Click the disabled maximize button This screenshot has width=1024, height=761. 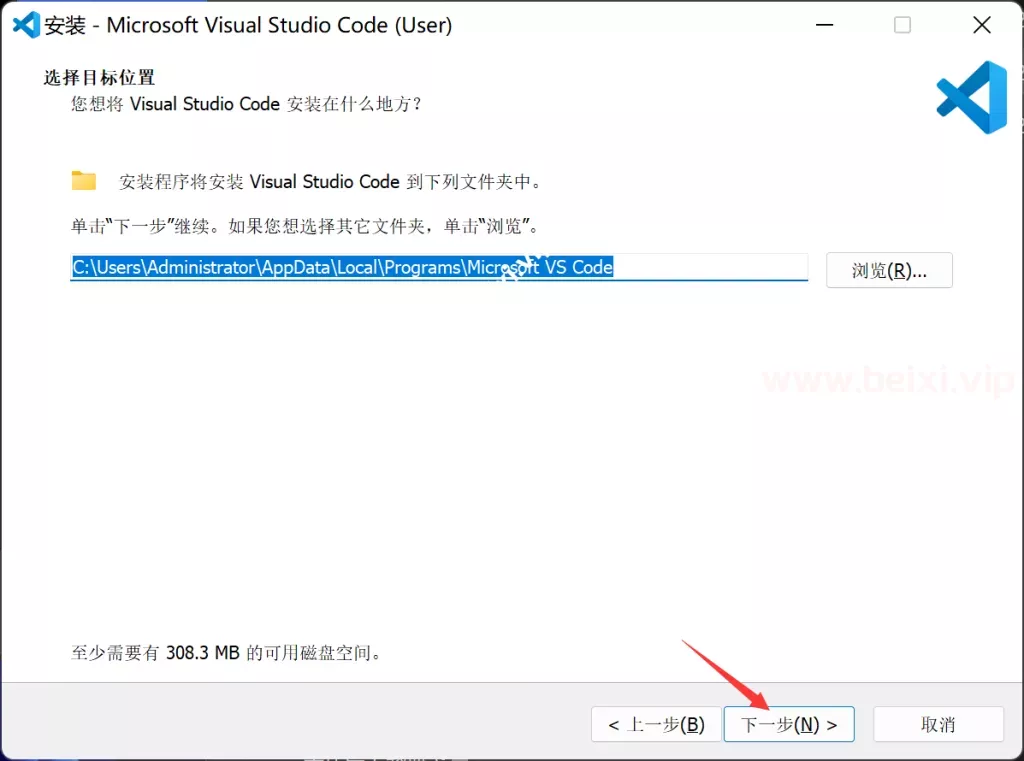(903, 25)
